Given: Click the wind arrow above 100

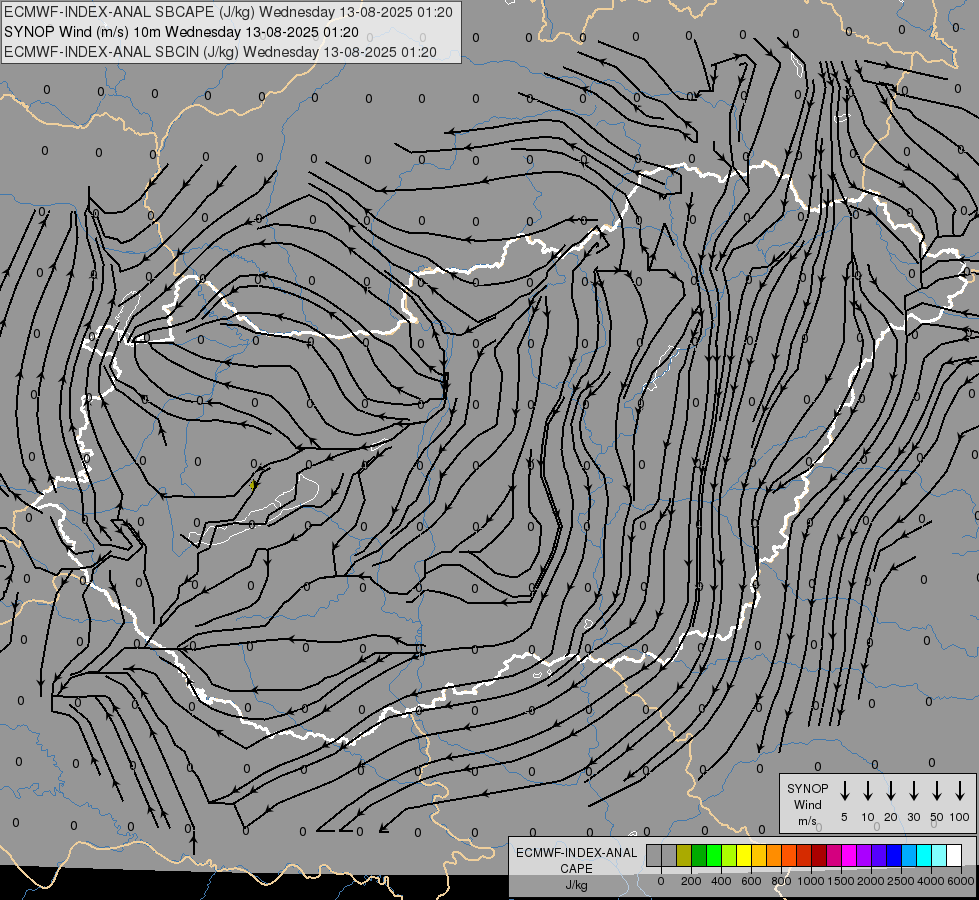Looking at the screenshot, I should click(960, 791).
